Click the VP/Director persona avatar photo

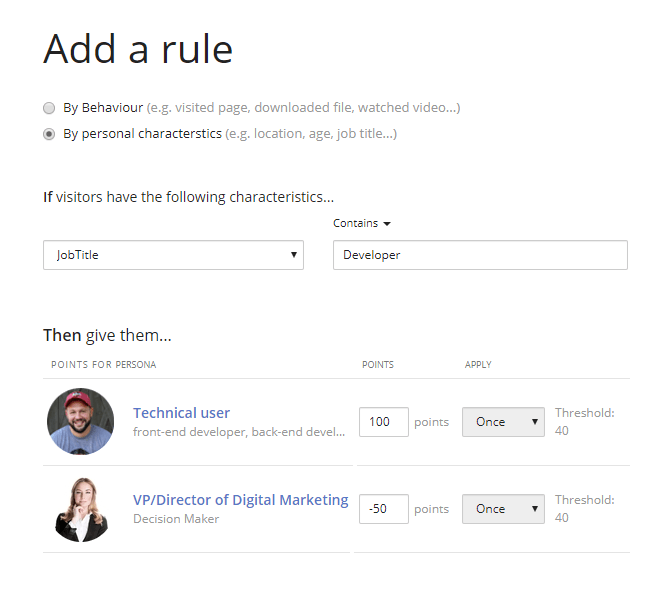point(80,509)
